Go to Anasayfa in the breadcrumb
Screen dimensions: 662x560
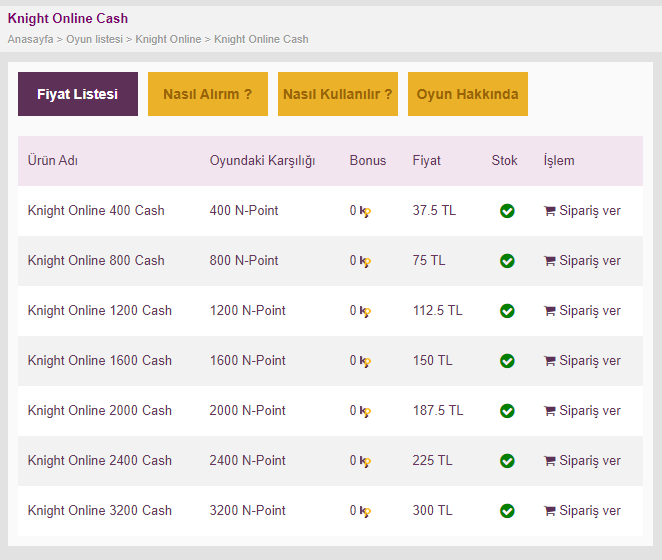tap(30, 39)
